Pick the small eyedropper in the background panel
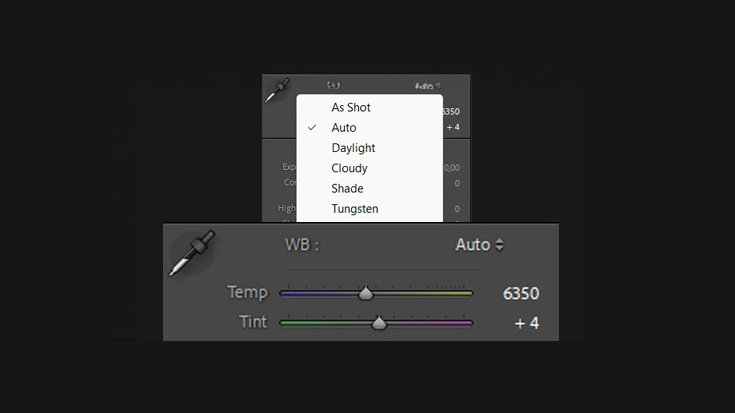This screenshot has height=413, width=735. [277, 90]
